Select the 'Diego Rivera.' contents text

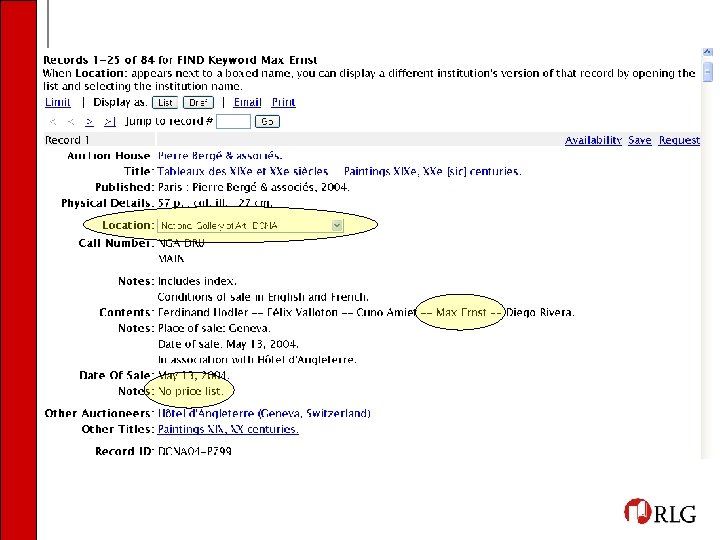click(540, 313)
